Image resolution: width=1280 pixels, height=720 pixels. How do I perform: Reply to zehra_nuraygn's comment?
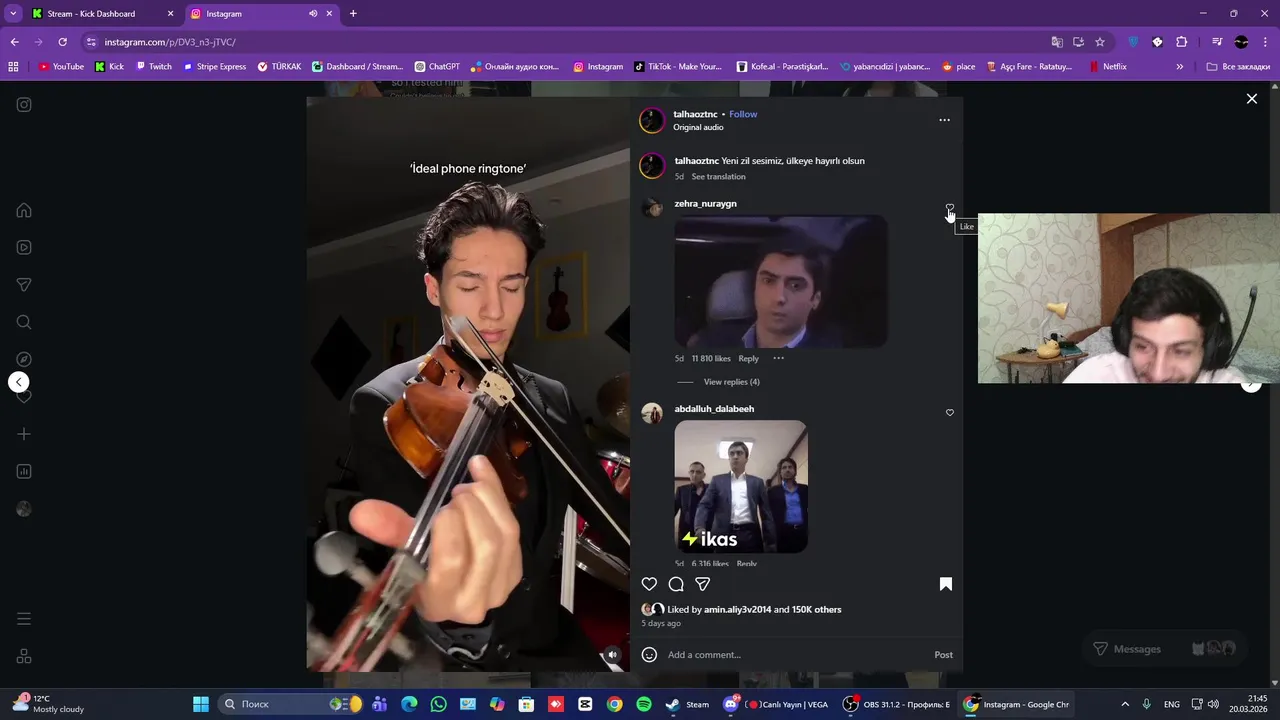pos(748,358)
